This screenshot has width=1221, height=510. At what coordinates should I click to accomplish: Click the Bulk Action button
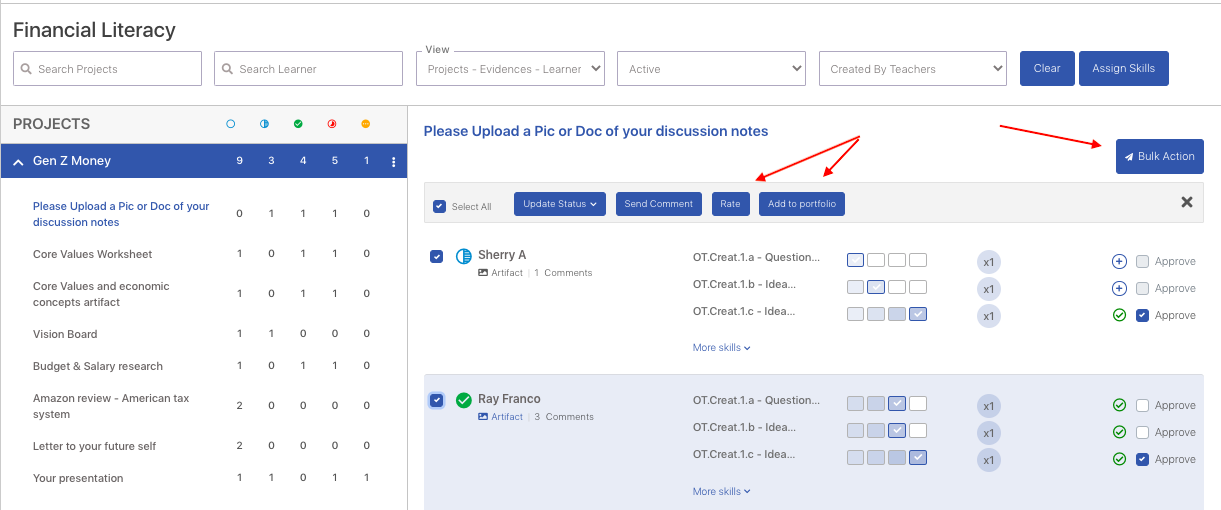tap(1160, 156)
